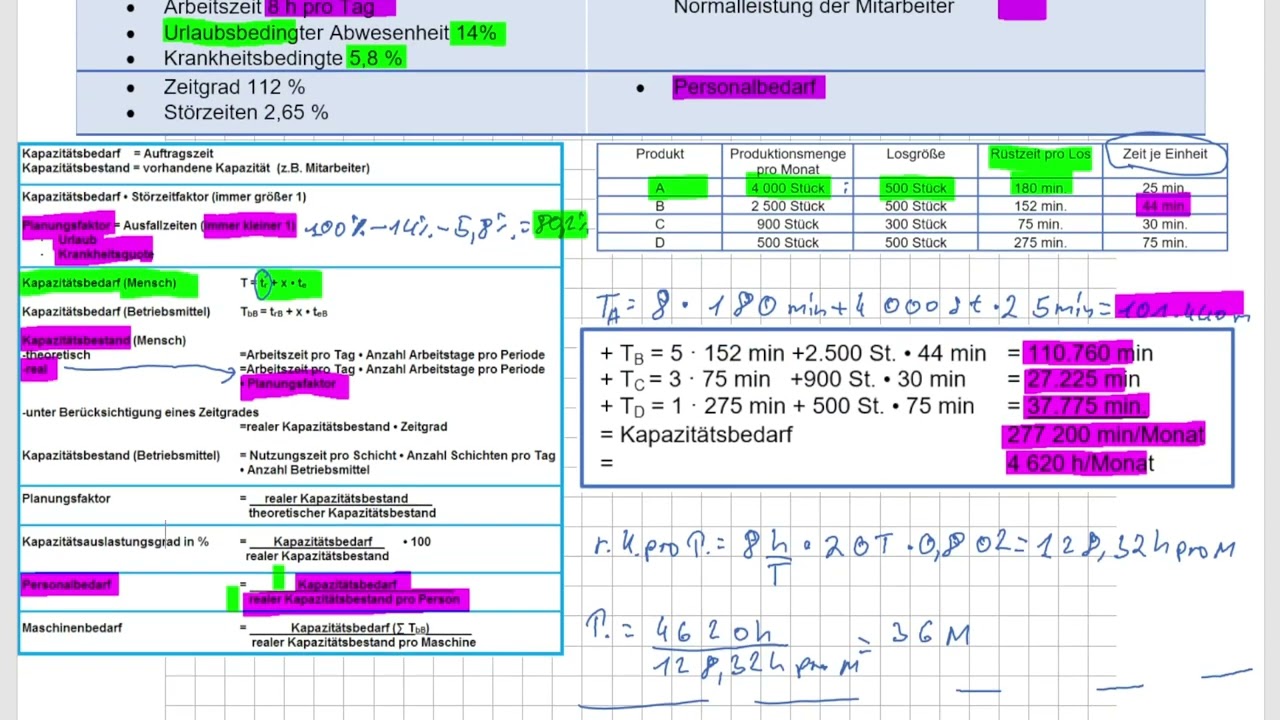Click the highlighted "Personalbedarf" bullet in the blue header

pos(746,87)
